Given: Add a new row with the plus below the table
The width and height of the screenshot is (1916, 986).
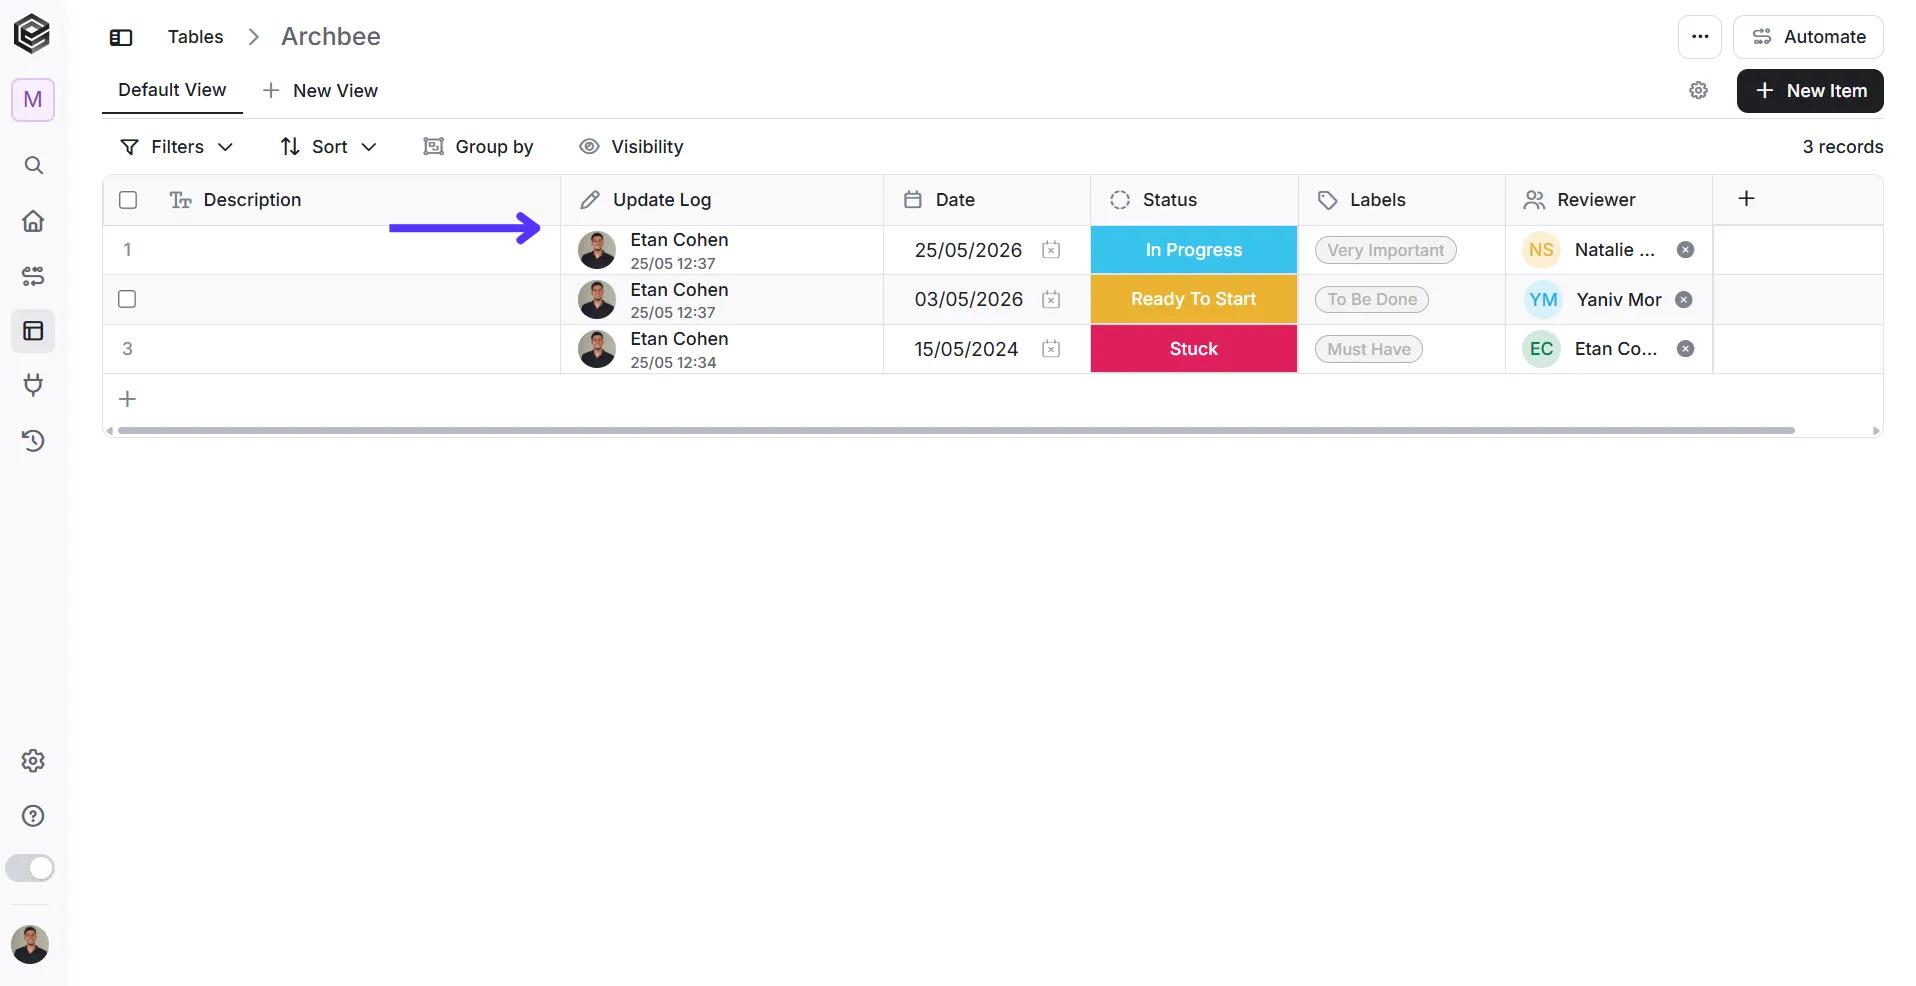Looking at the screenshot, I should 127,399.
